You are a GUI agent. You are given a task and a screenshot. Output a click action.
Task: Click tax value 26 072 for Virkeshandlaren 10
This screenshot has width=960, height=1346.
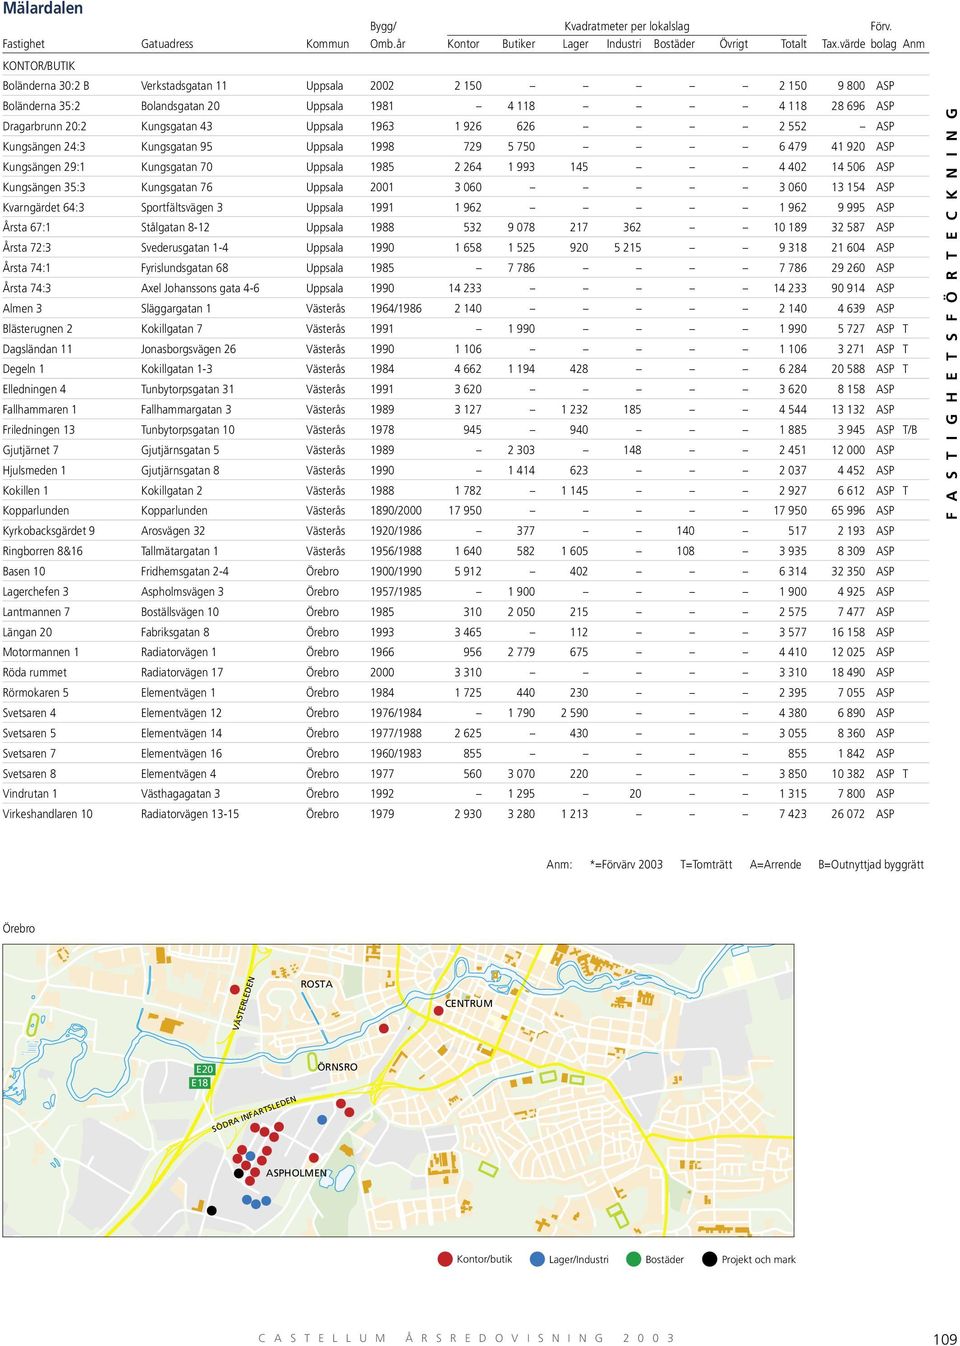pyautogui.click(x=848, y=814)
